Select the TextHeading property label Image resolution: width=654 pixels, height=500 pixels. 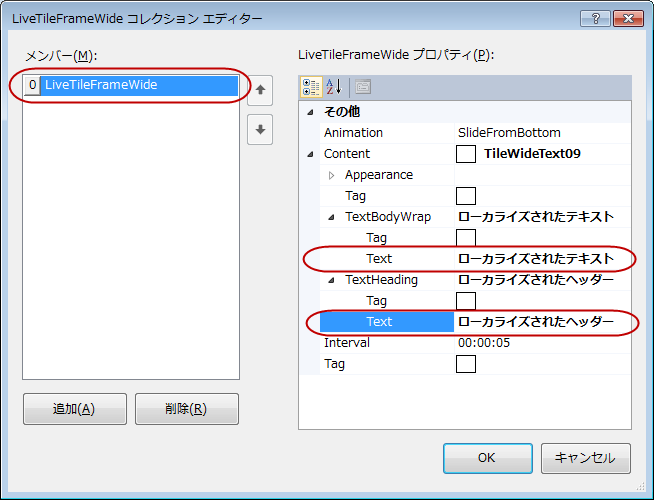click(x=381, y=280)
